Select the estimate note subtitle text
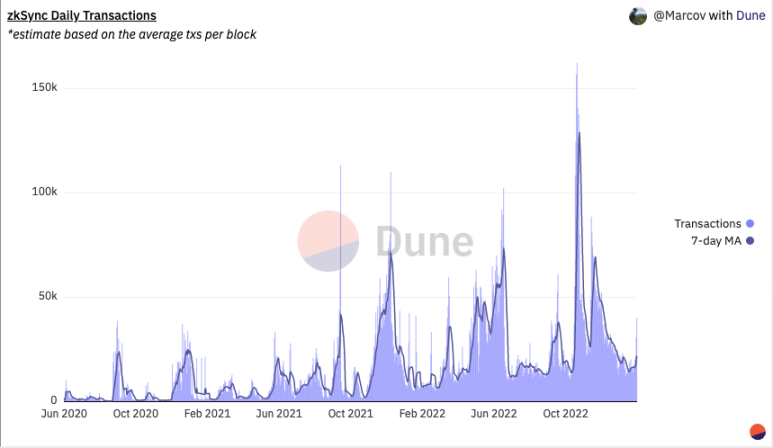 tap(132, 35)
